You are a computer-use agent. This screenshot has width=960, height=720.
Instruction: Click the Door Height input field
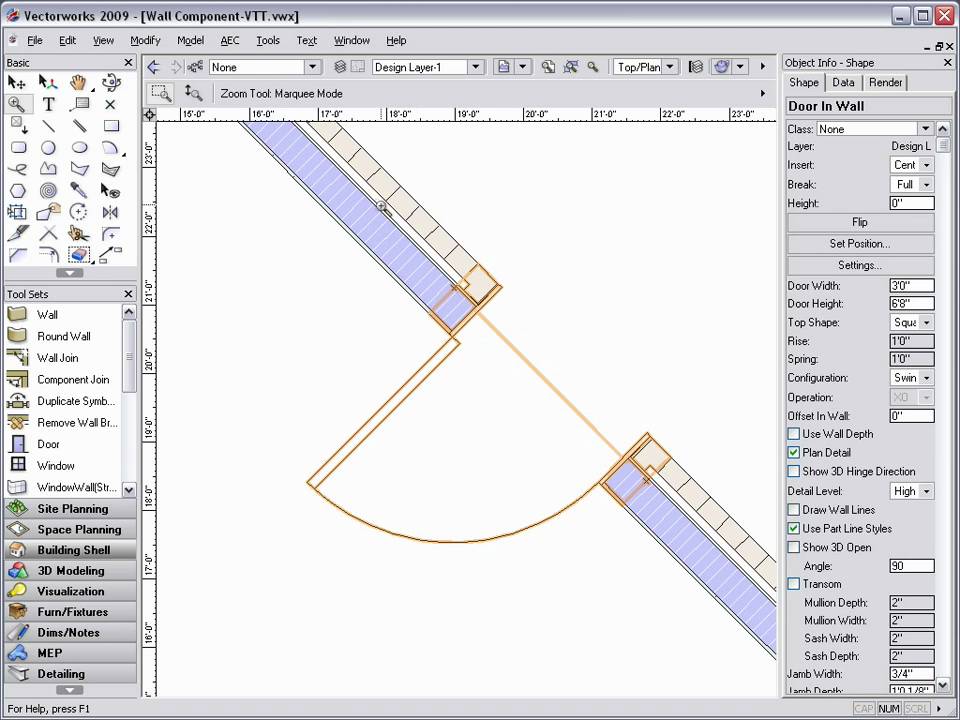tap(912, 304)
